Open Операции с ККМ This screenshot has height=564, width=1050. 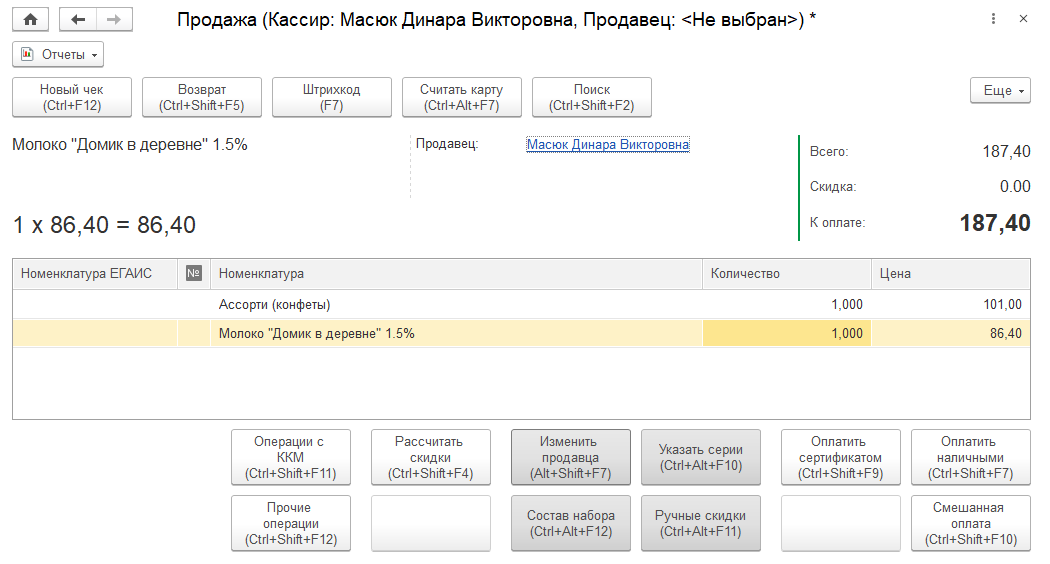(x=291, y=457)
